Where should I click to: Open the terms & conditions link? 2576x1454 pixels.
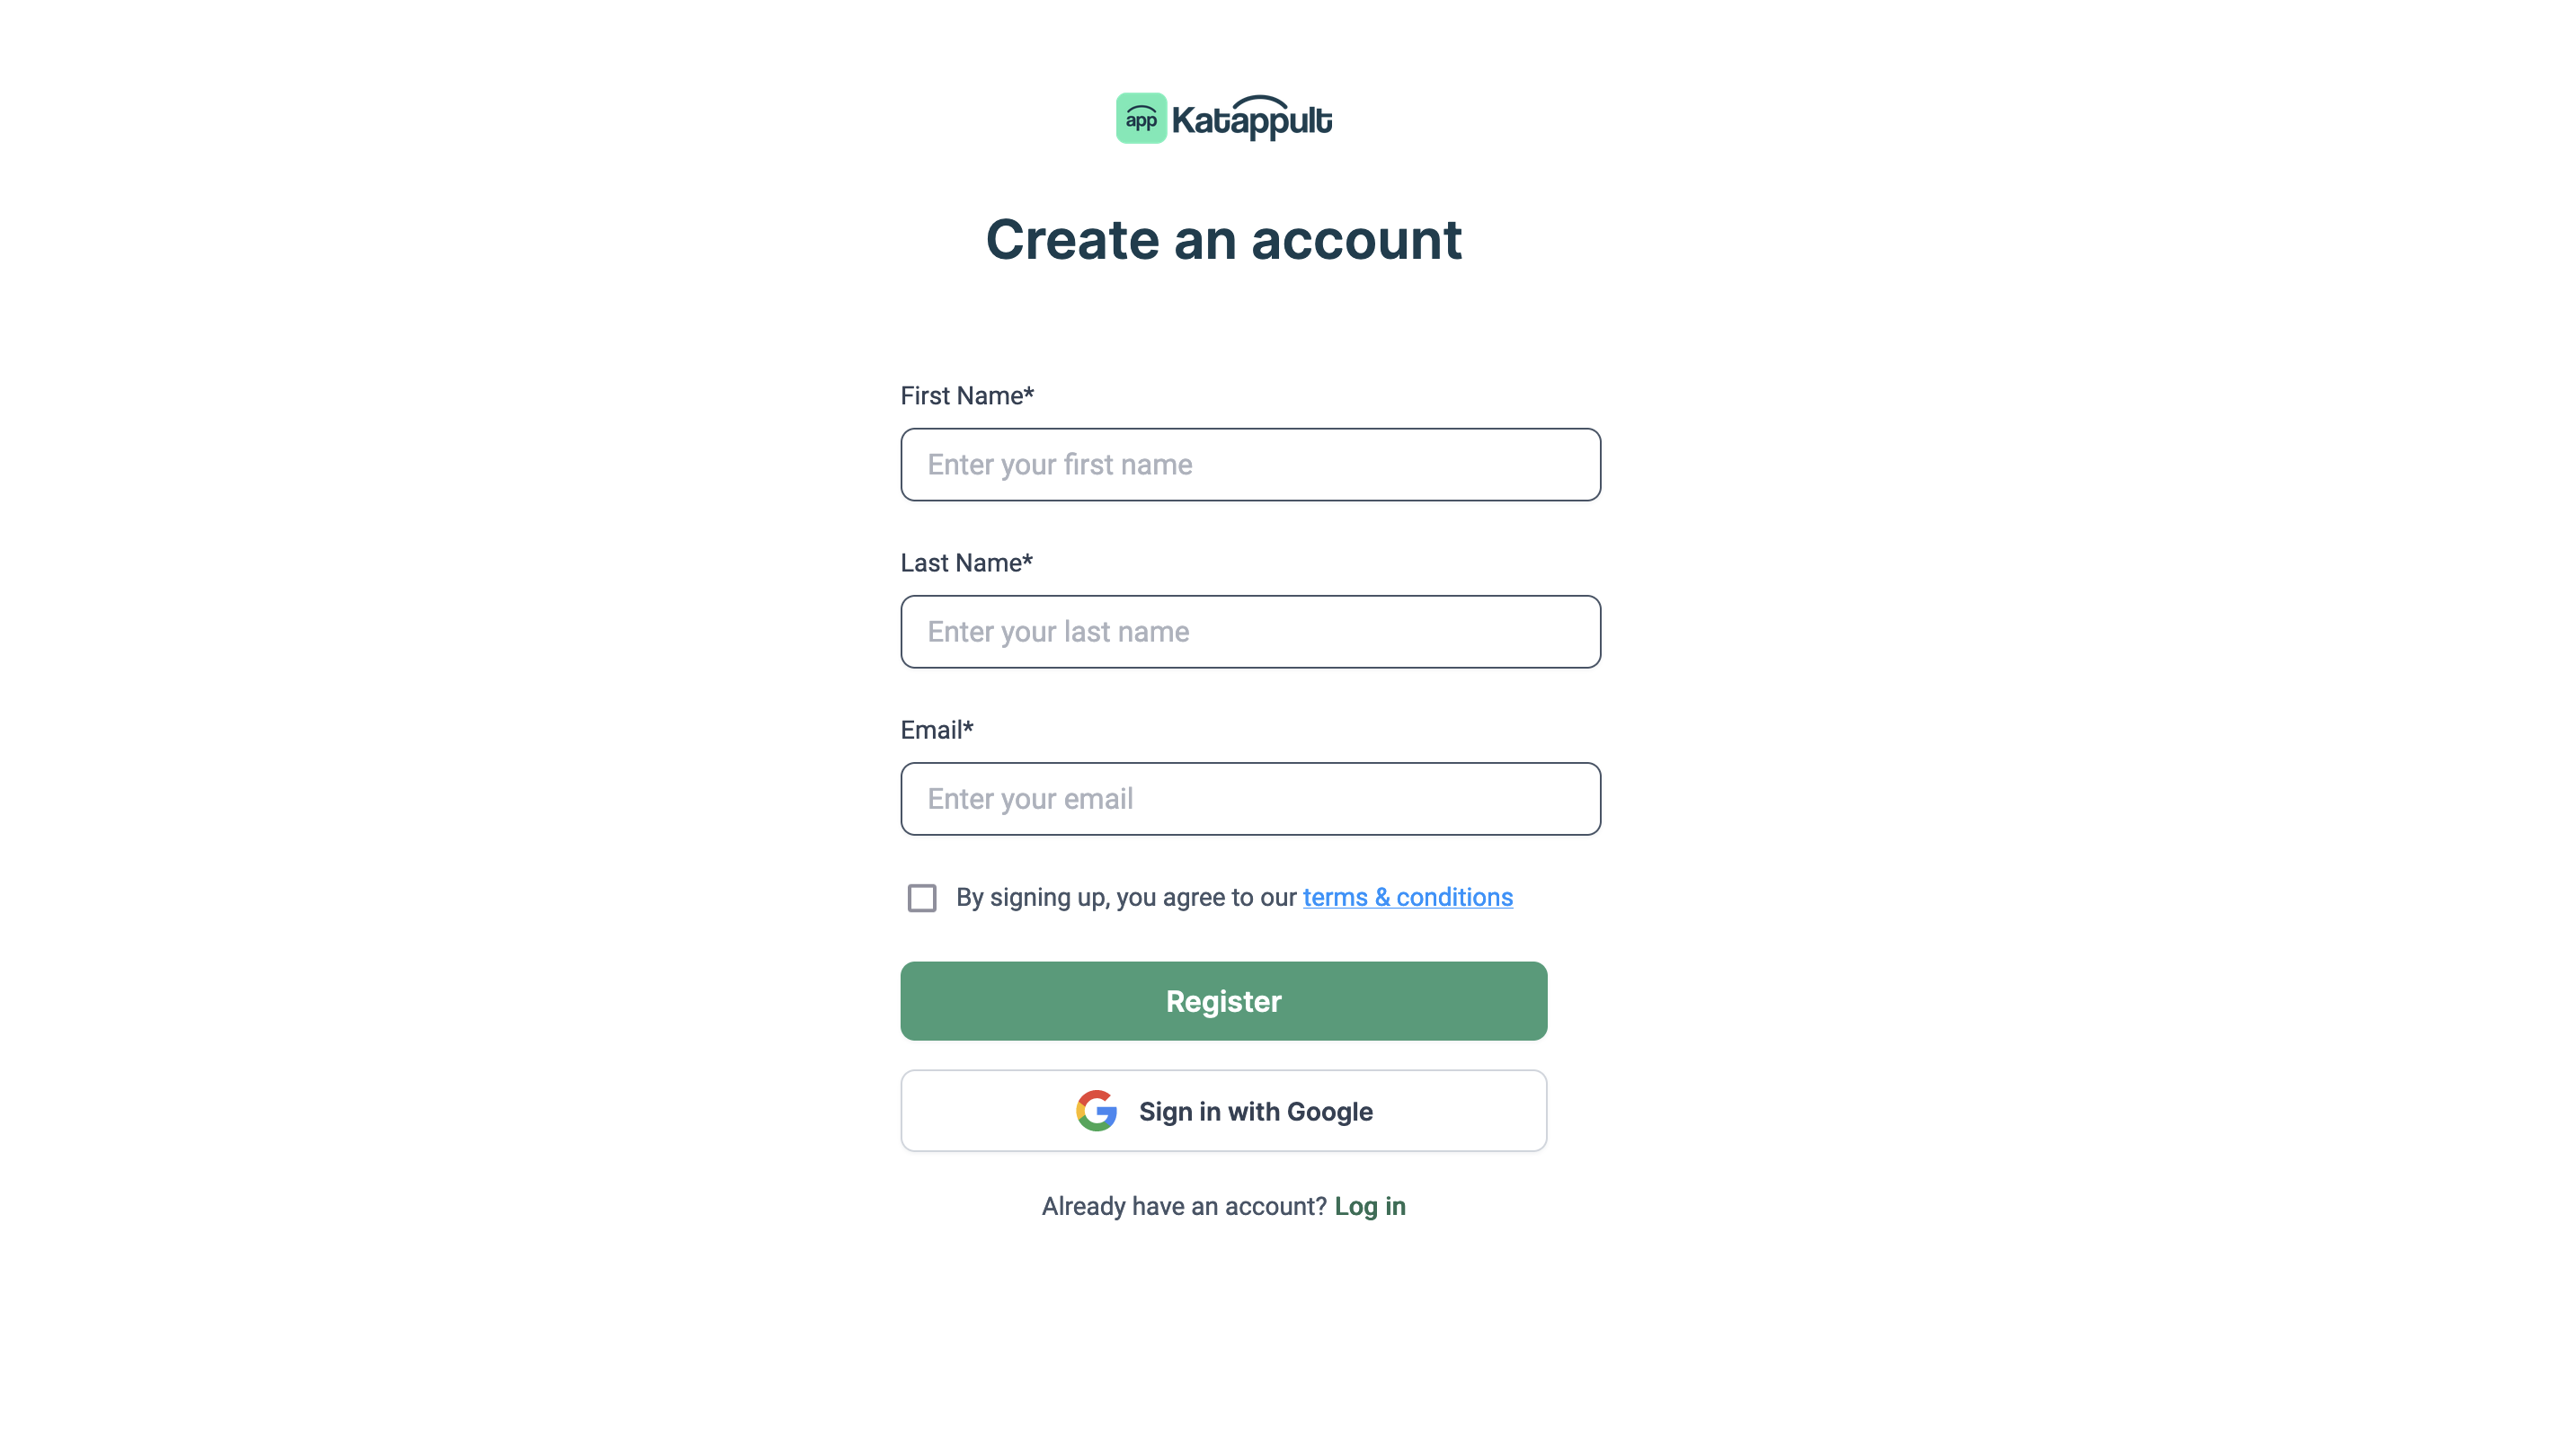(x=1407, y=898)
